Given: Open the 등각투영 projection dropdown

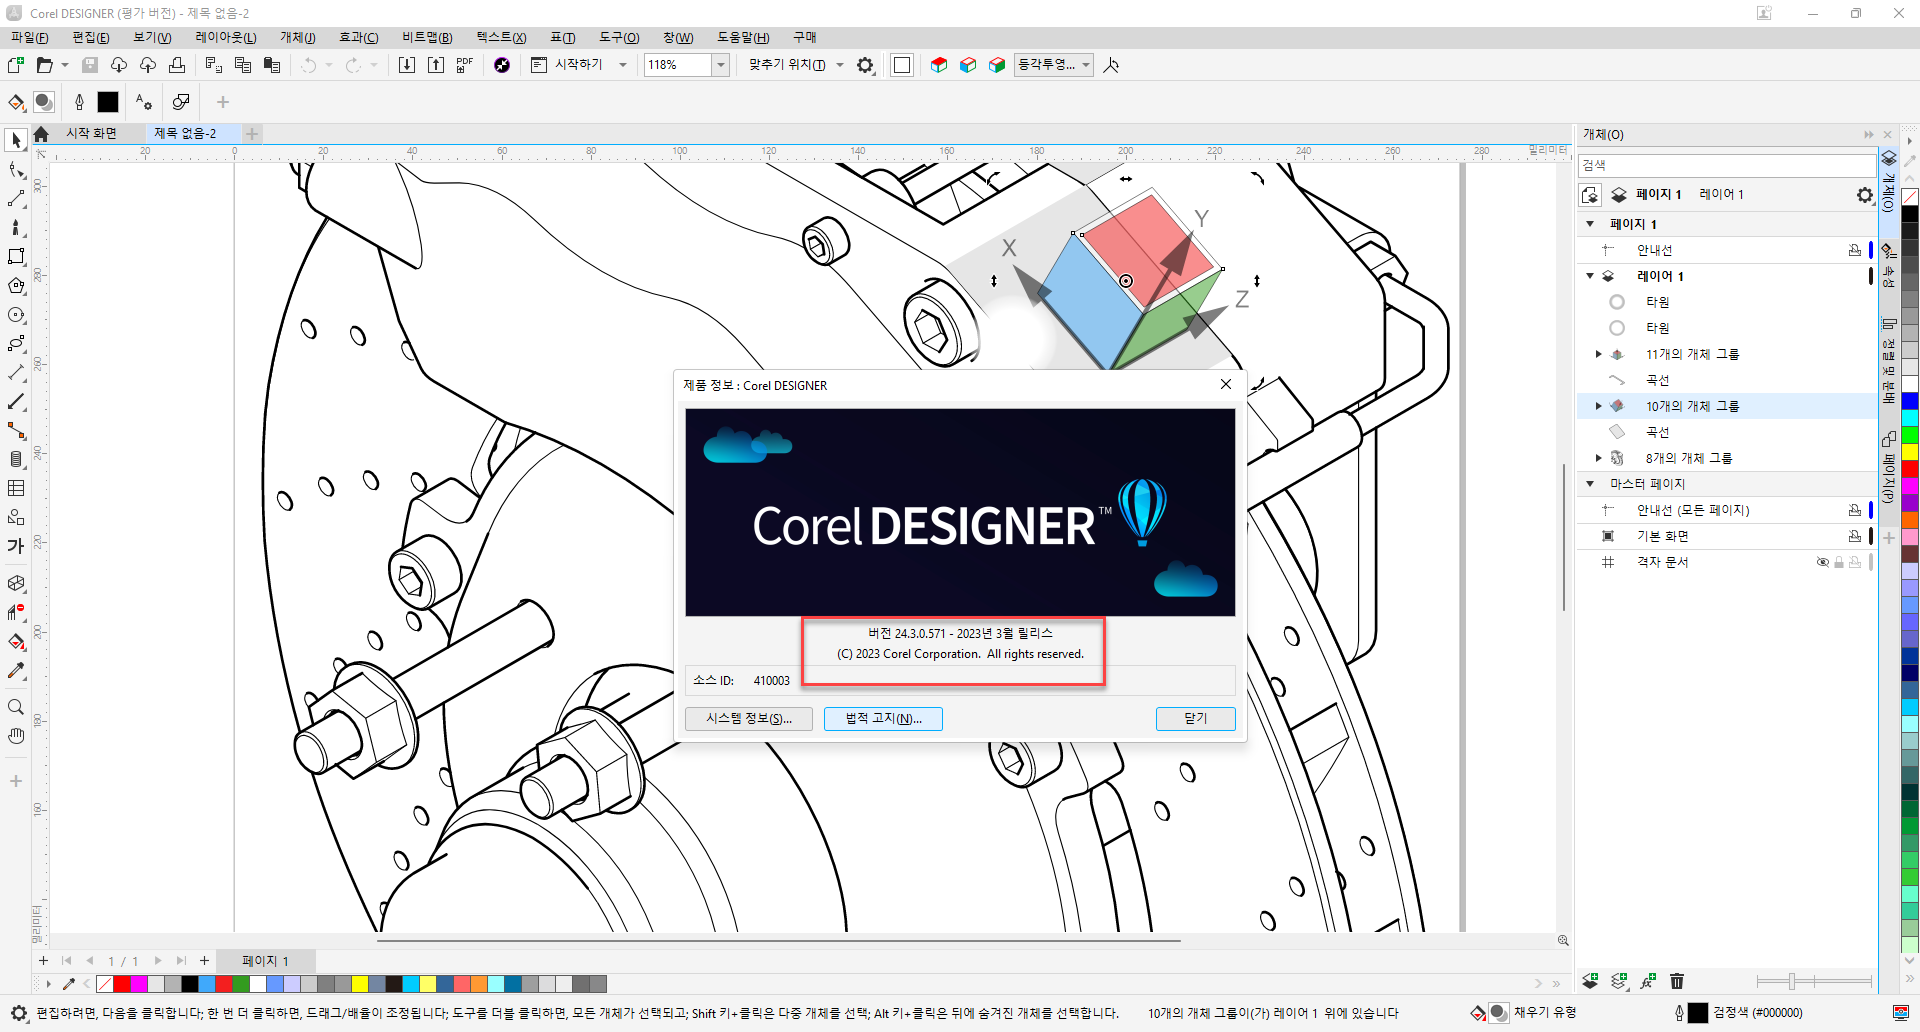Looking at the screenshot, I should click(x=1053, y=65).
